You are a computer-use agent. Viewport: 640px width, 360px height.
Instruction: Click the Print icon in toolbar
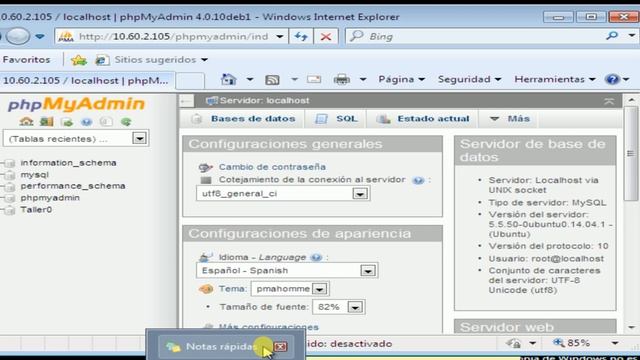coord(342,79)
